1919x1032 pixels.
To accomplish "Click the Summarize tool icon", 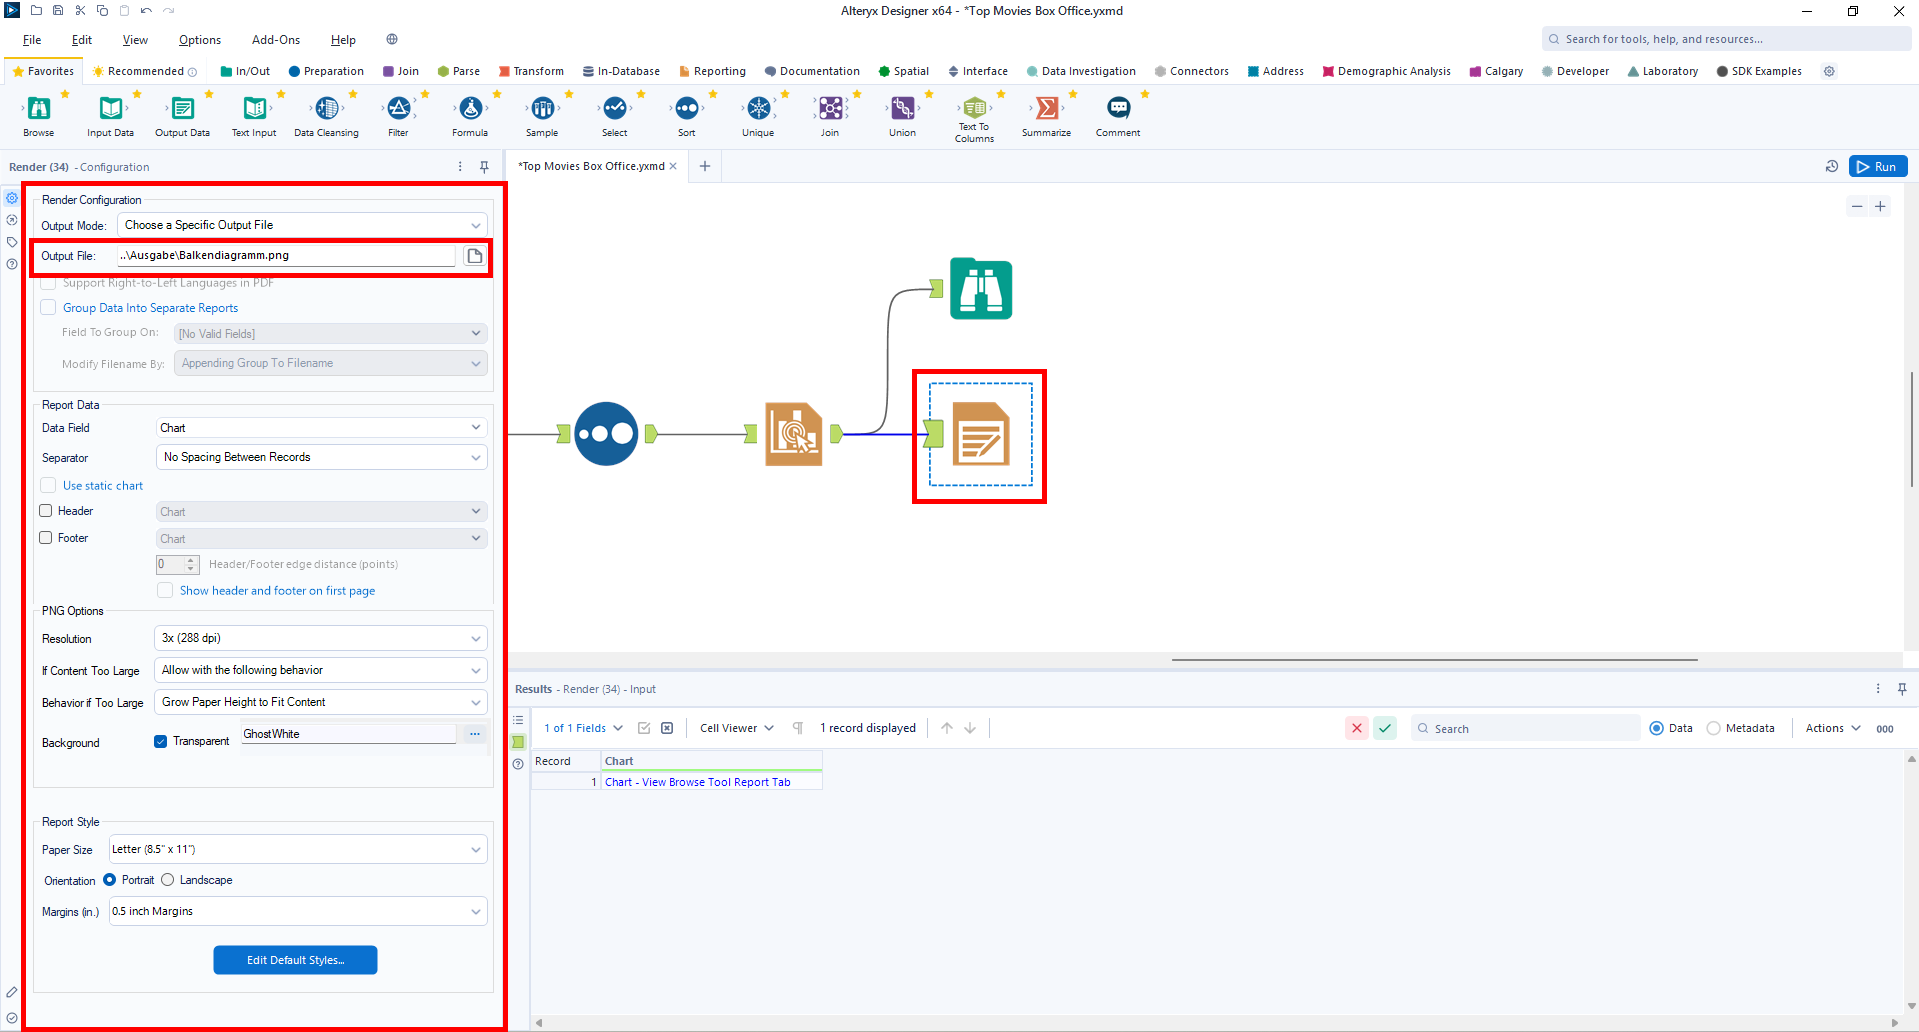I will click(1046, 109).
